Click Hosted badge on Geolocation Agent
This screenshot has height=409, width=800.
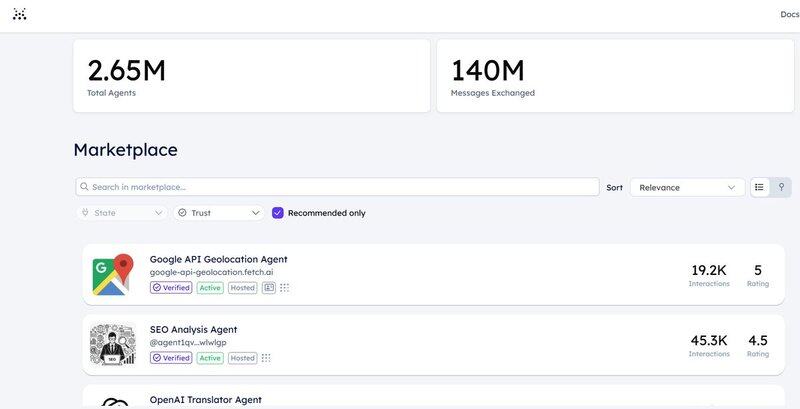(242, 288)
